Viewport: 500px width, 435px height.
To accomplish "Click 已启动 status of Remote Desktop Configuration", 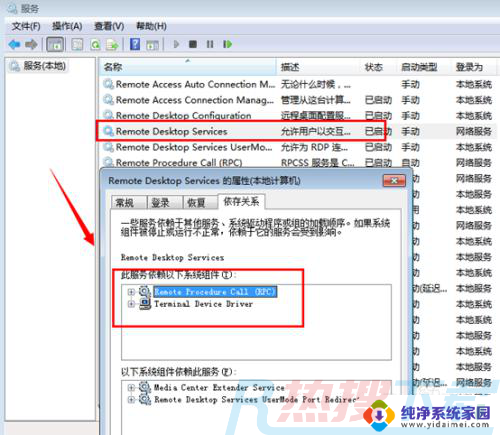I will tap(378, 116).
